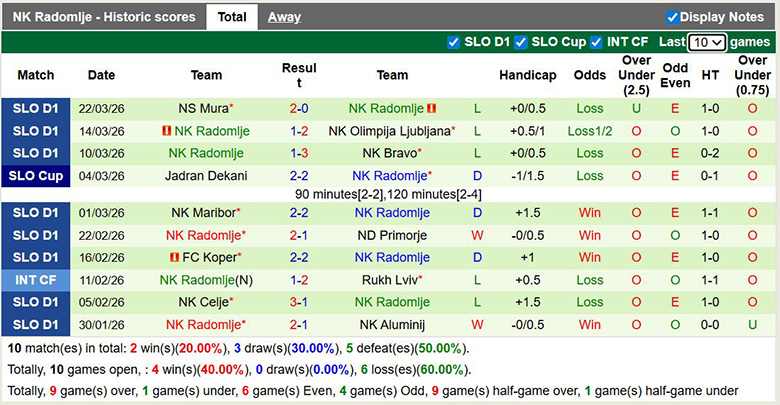This screenshot has width=780, height=405.
Task: Open the NK Olimpija Ljubljana team link
Action: coord(388,131)
